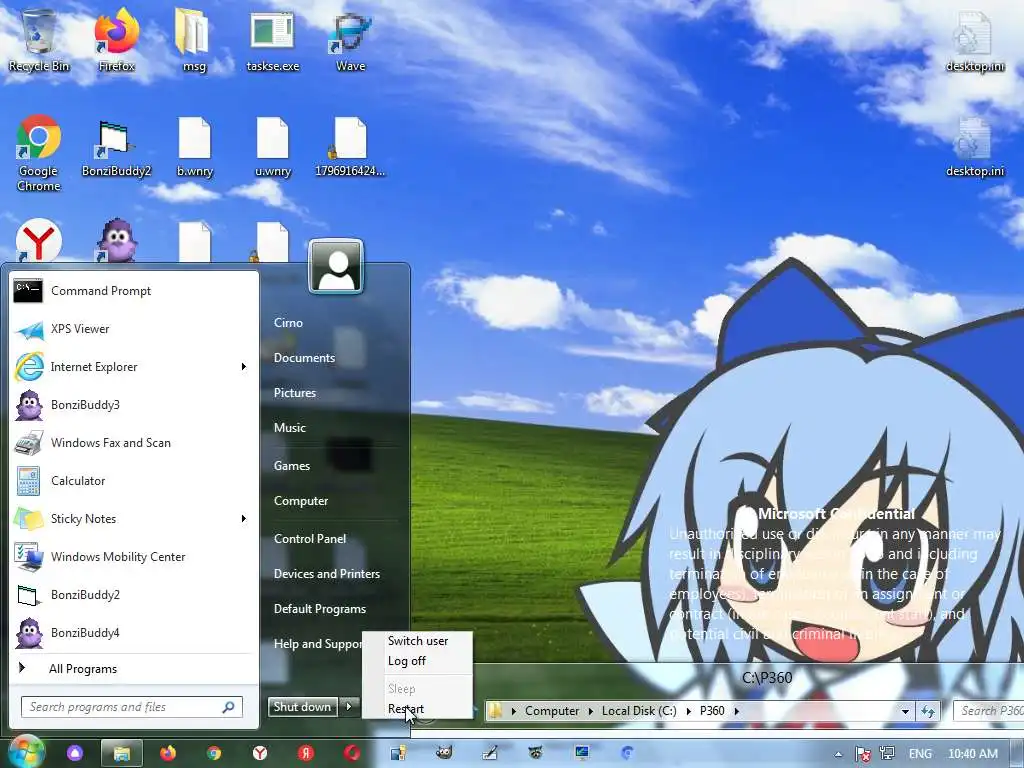This screenshot has height=768, width=1024.
Task: Select Google Chrome desktop shortcut
Action: [x=39, y=153]
